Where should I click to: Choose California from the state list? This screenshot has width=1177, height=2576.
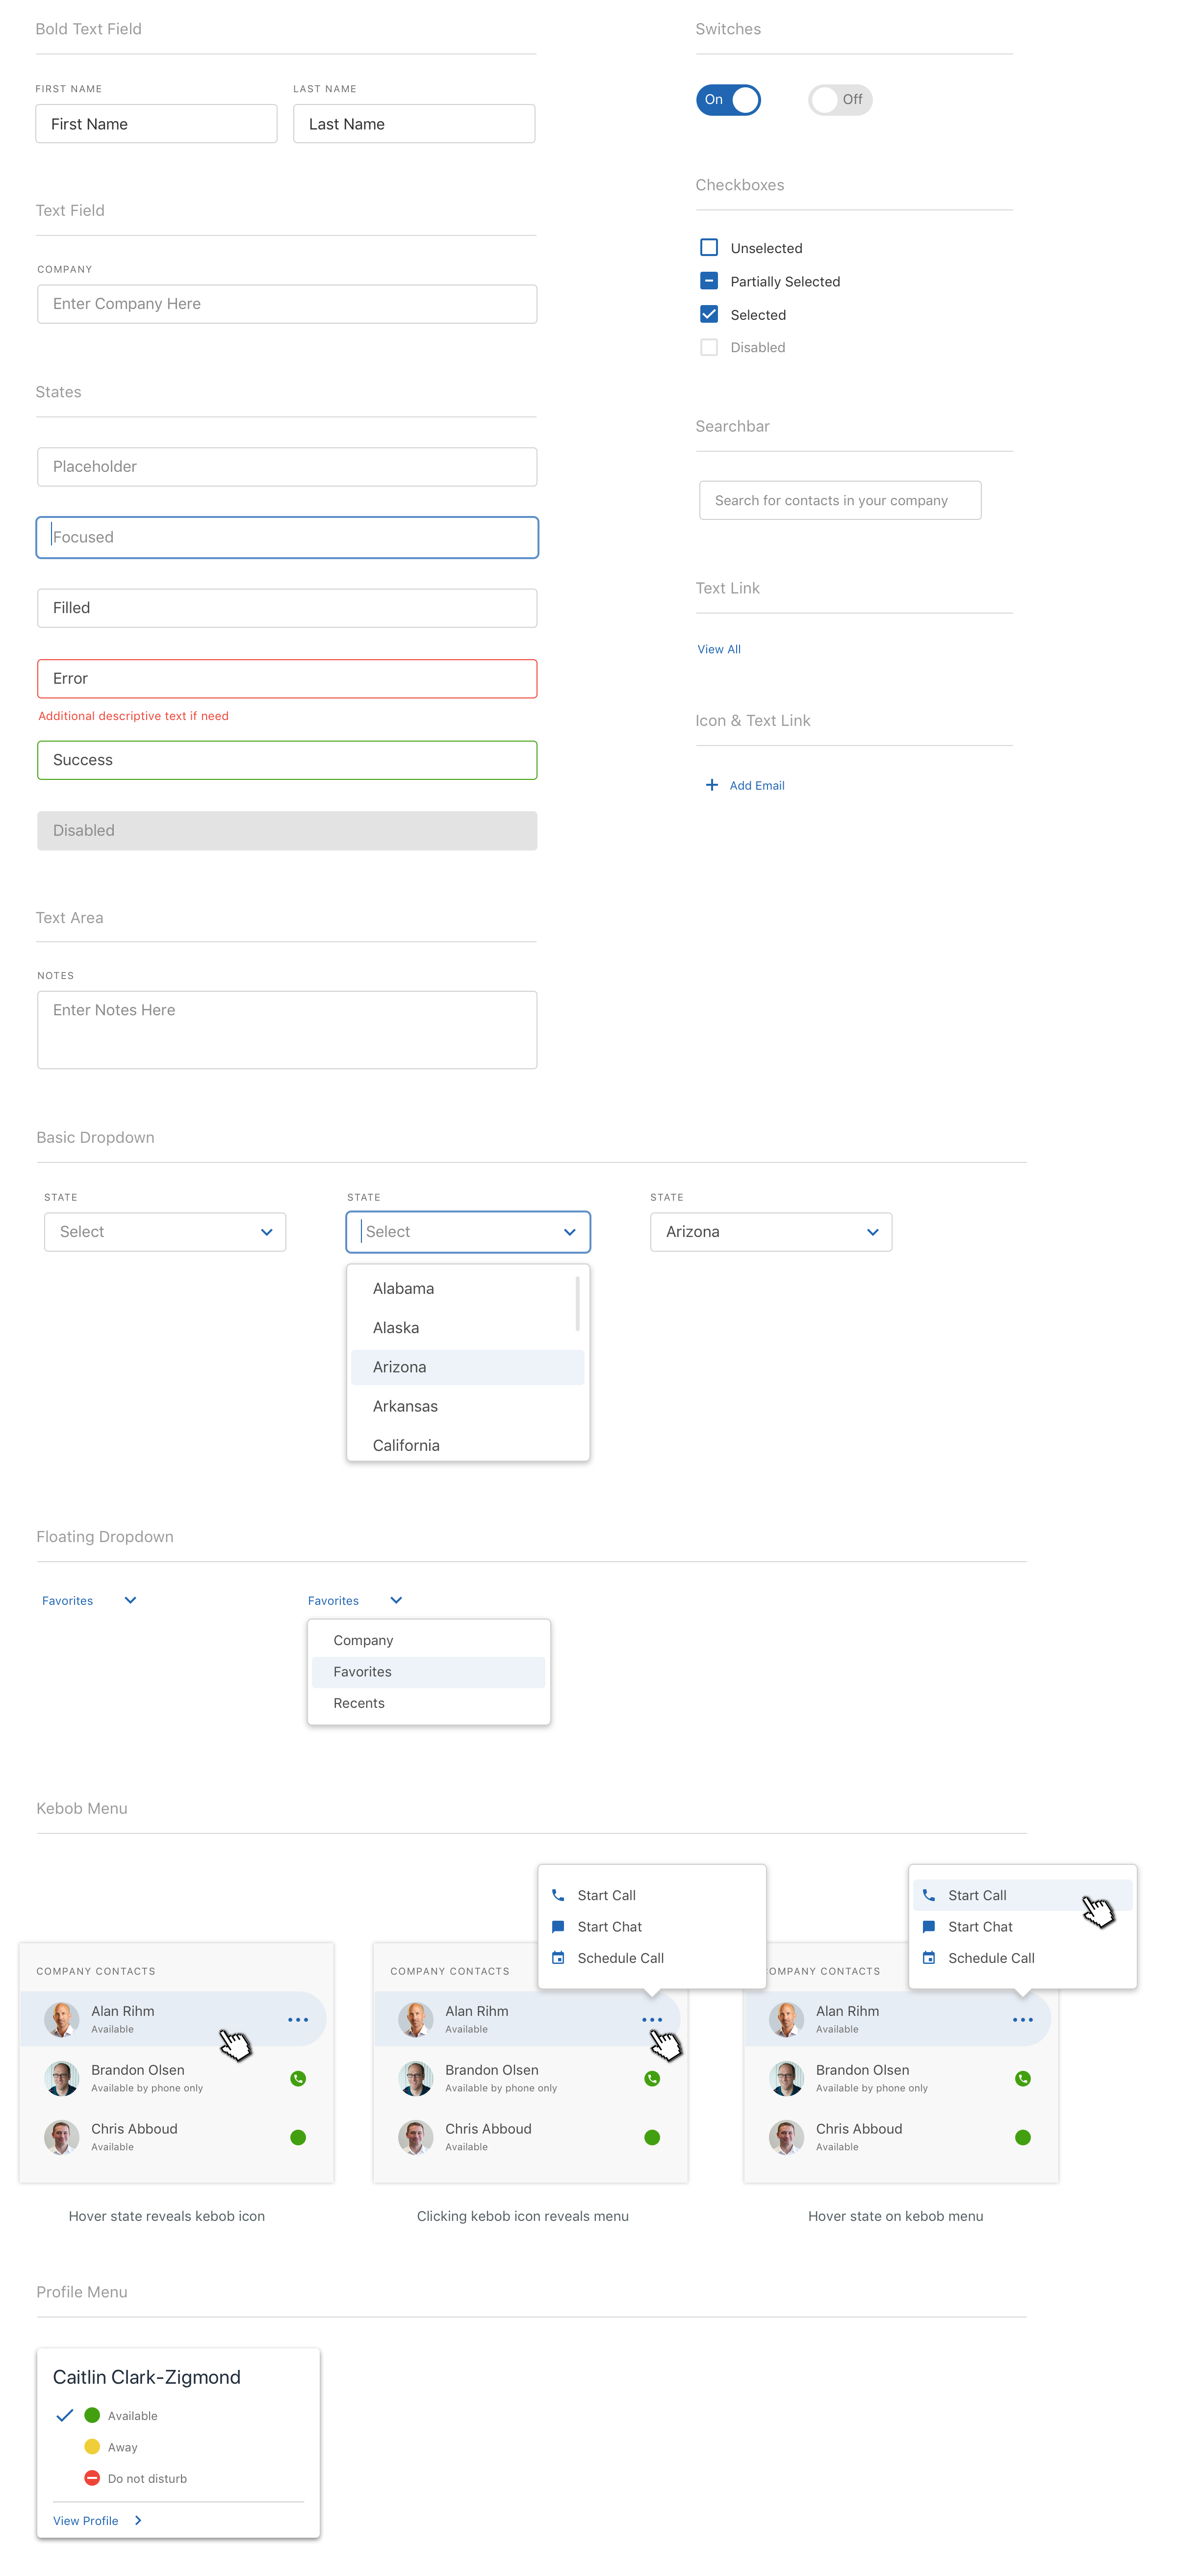coord(467,1445)
